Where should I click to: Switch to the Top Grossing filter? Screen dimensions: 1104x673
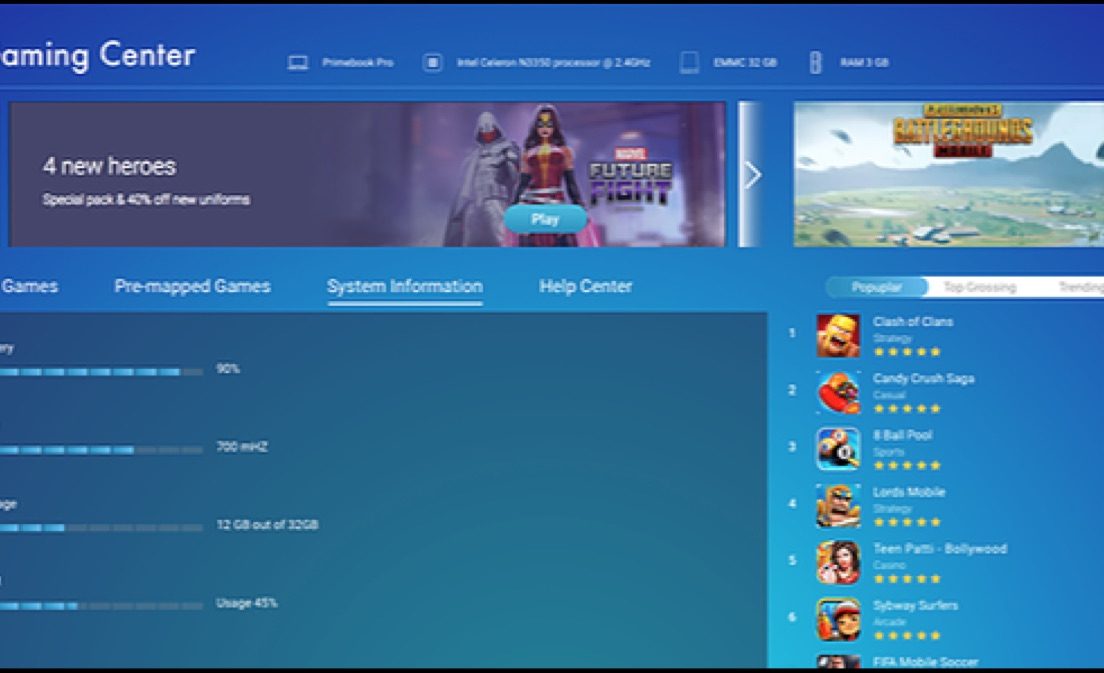coord(979,287)
